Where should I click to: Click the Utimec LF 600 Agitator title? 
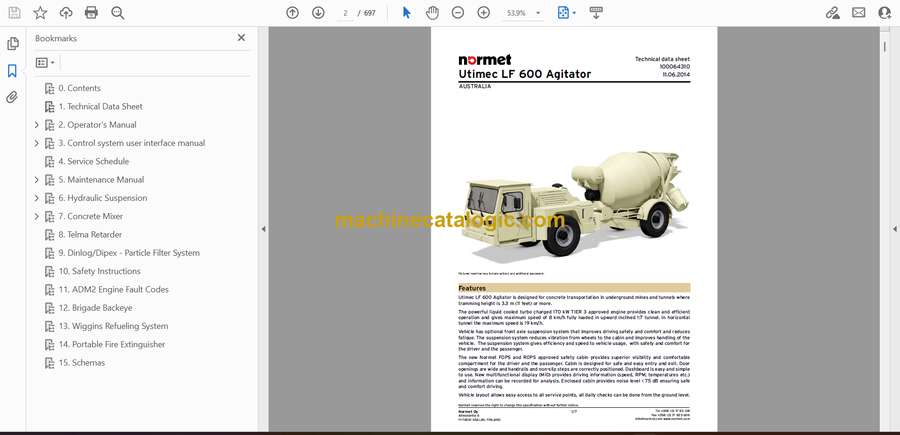point(525,74)
